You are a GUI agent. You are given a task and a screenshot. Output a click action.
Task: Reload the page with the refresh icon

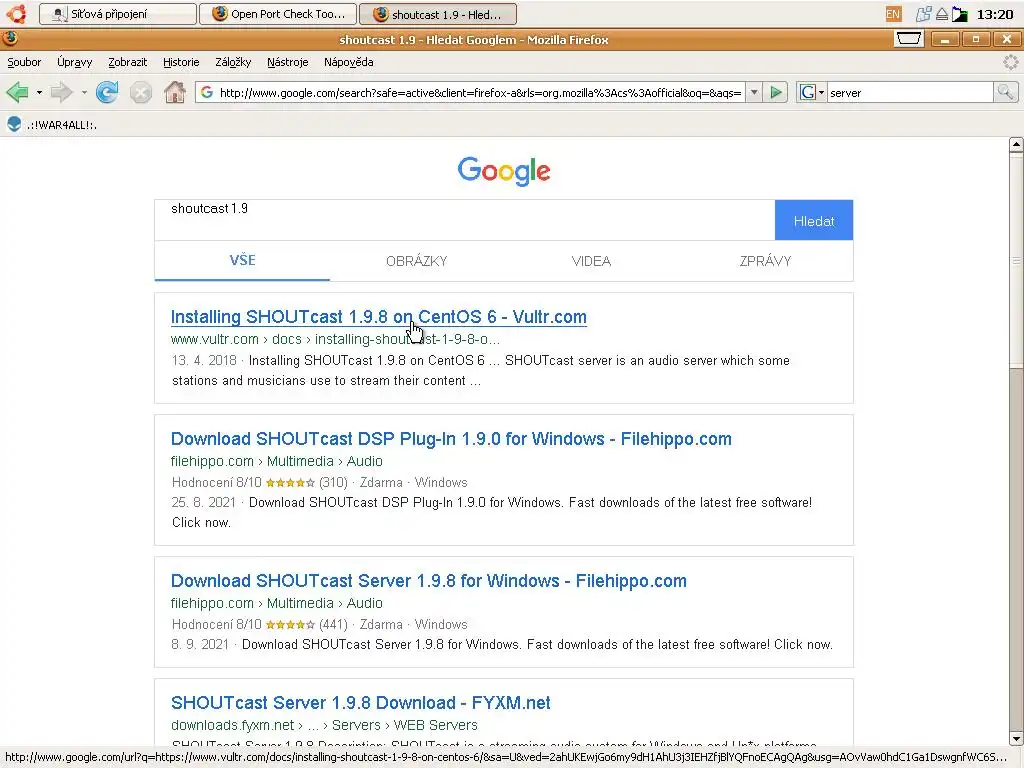[x=107, y=93]
